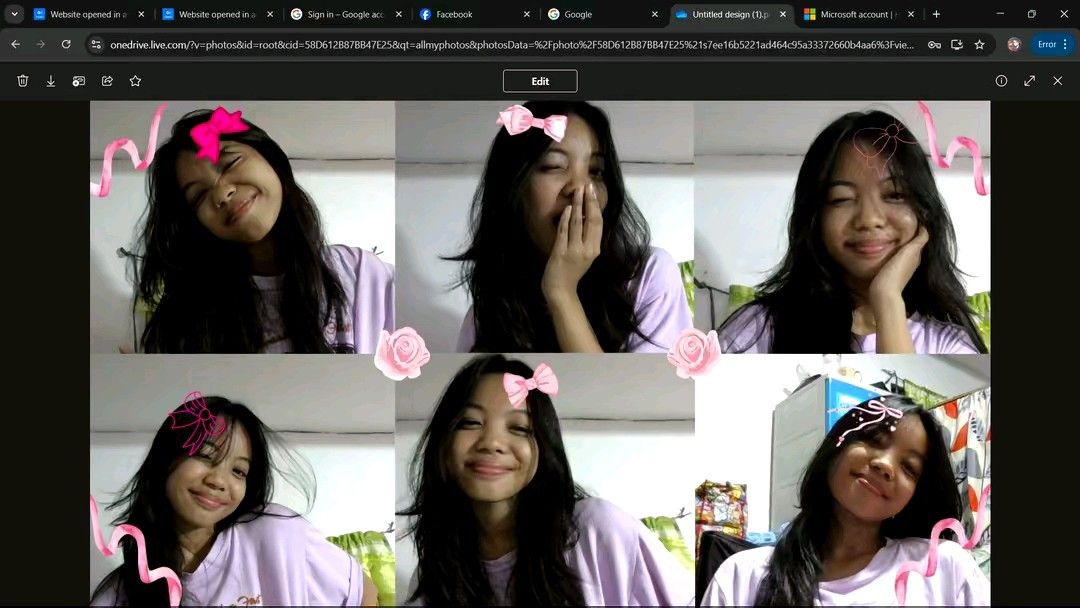Mark the photo as favorite with star
The width and height of the screenshot is (1080, 608).
pos(135,81)
